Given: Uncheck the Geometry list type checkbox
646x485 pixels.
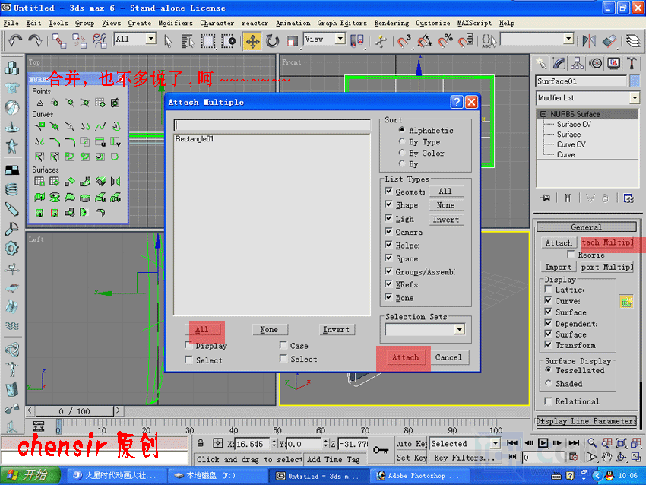Looking at the screenshot, I should click(389, 191).
